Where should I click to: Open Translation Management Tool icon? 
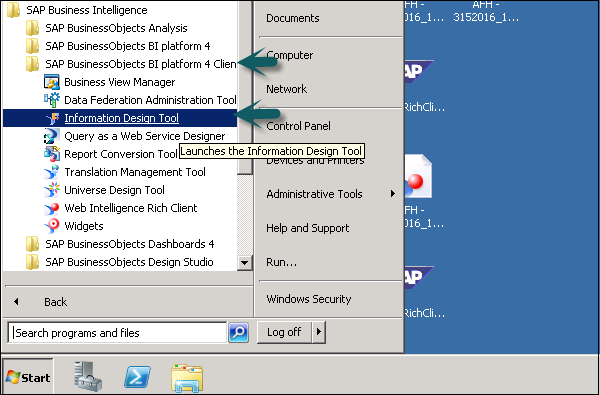tap(52, 172)
